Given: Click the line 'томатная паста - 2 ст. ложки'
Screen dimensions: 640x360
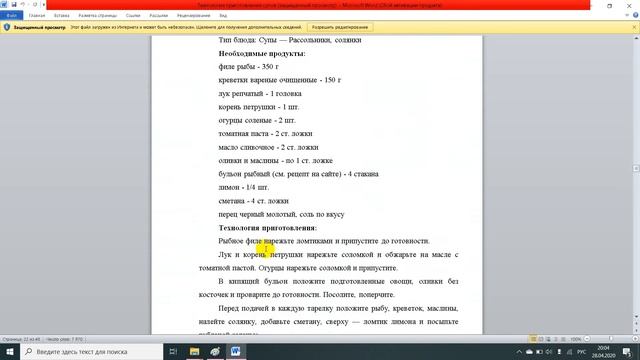Looking at the screenshot, I should click(265, 133).
